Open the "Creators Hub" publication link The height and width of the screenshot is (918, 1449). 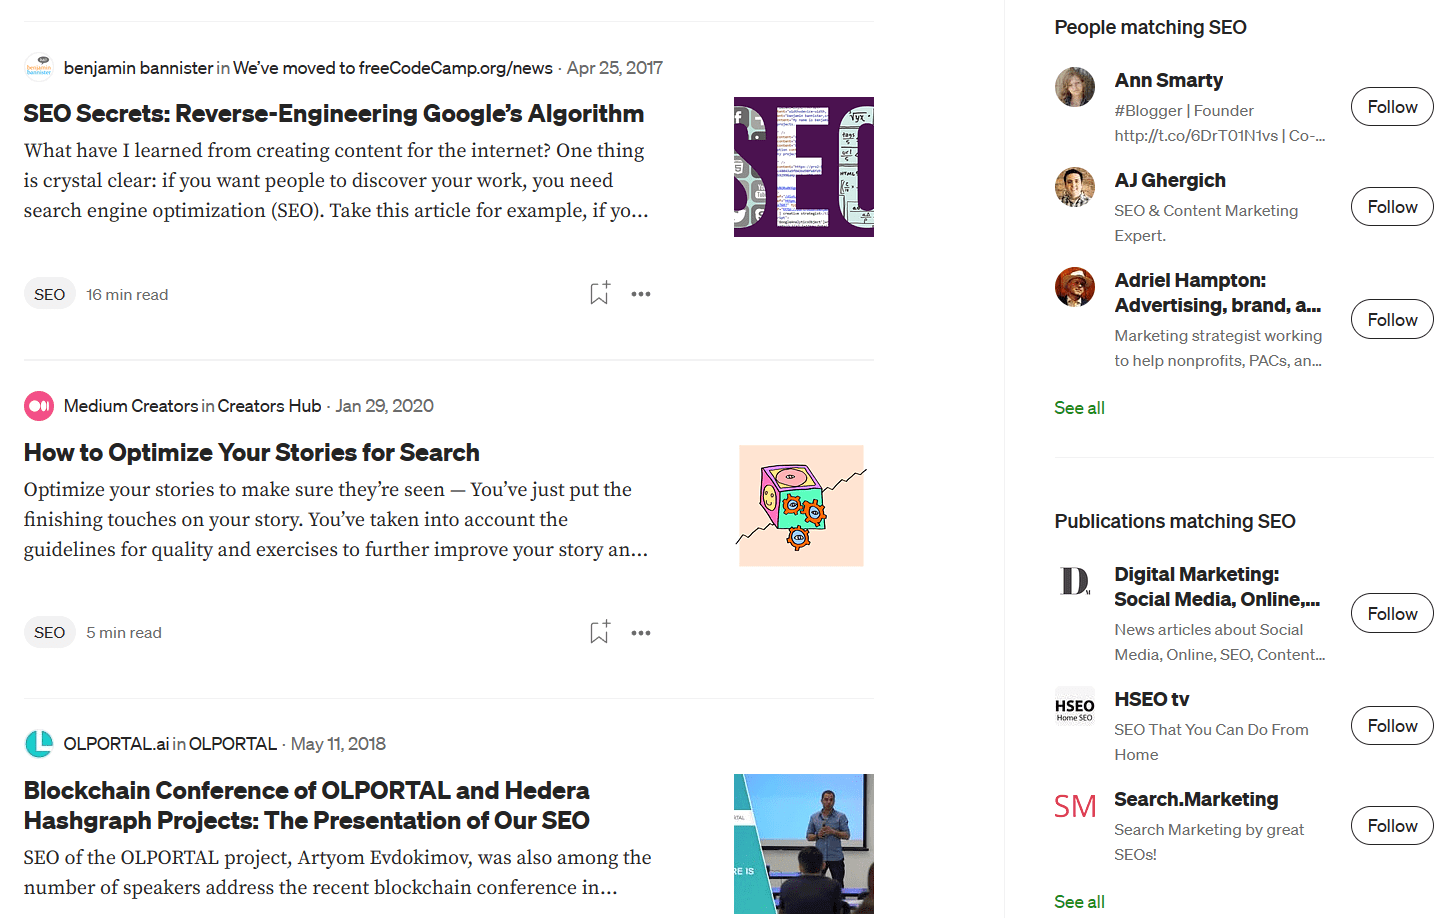(x=269, y=405)
